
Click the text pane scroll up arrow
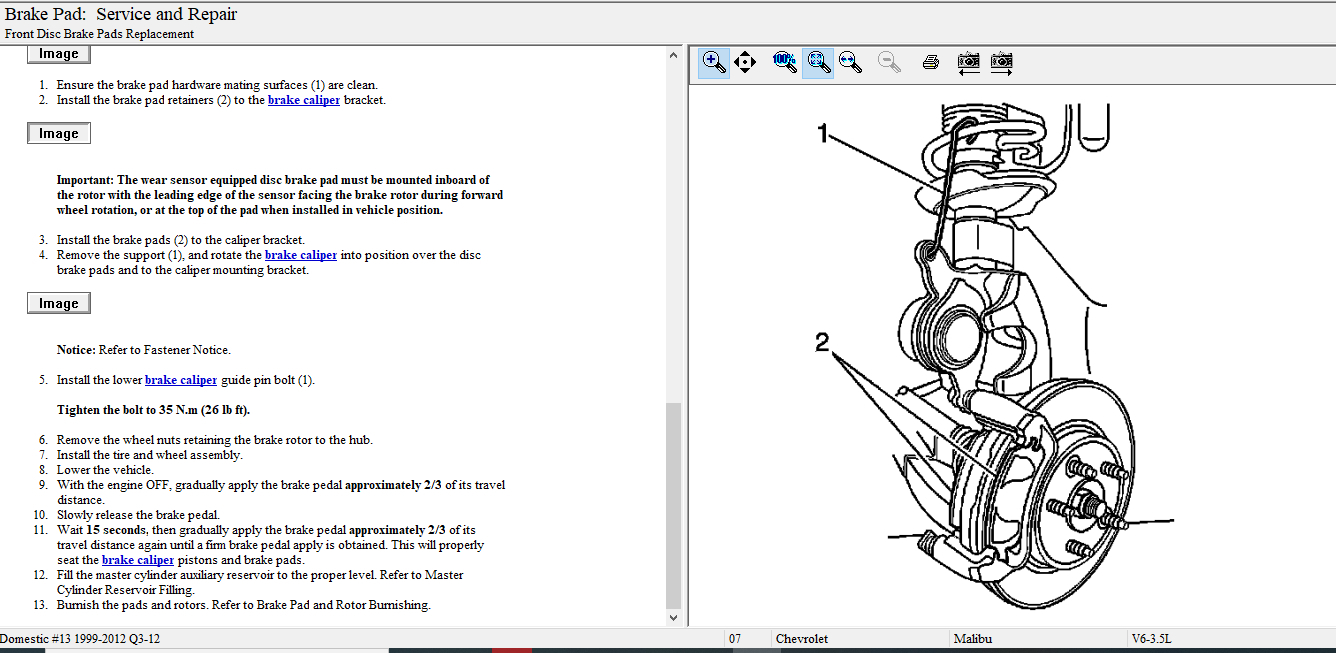click(673, 56)
